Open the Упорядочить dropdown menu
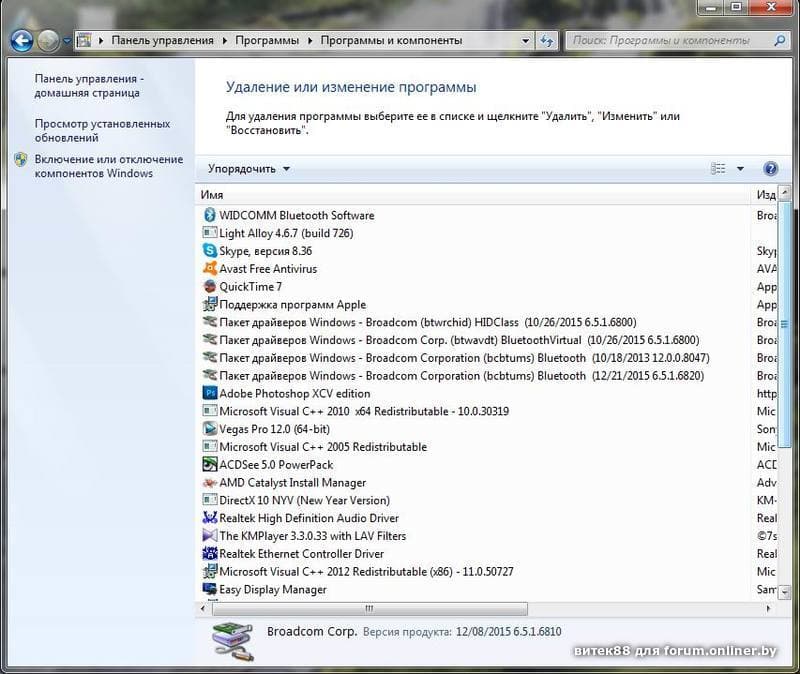 [x=249, y=169]
